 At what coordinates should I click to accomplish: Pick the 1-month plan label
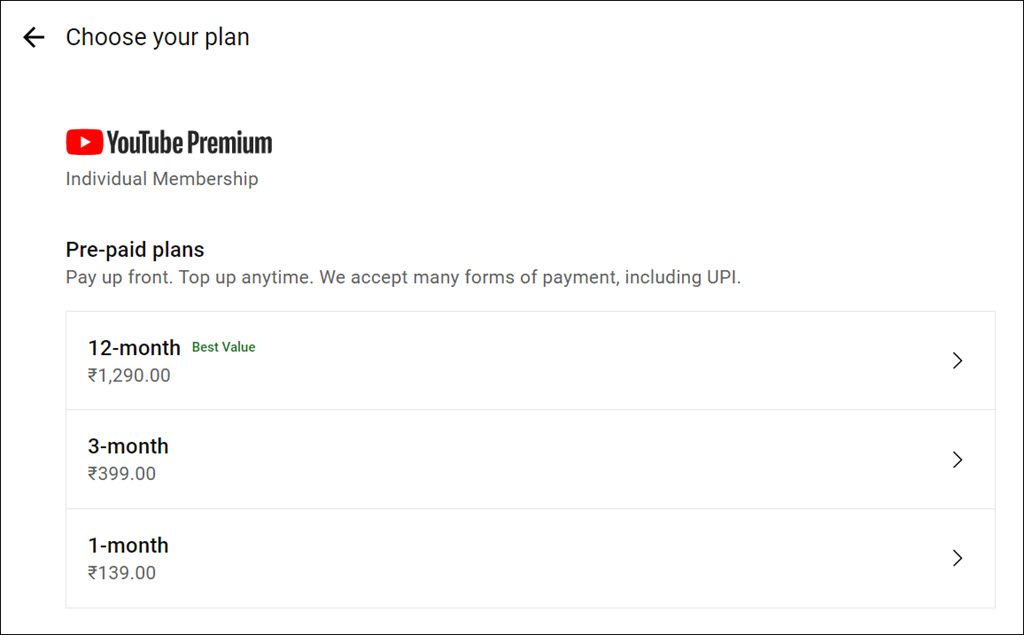tap(128, 546)
